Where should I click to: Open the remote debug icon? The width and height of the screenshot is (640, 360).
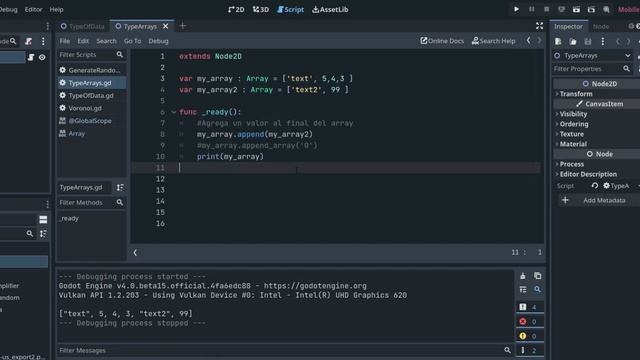click(562, 9)
